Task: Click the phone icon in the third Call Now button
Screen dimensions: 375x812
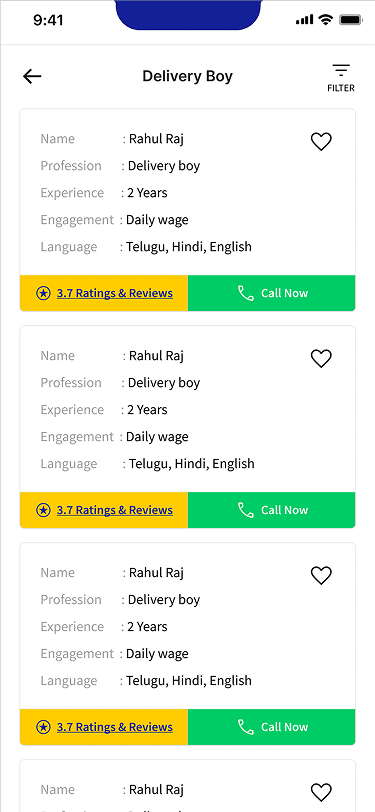Action: coord(246,727)
